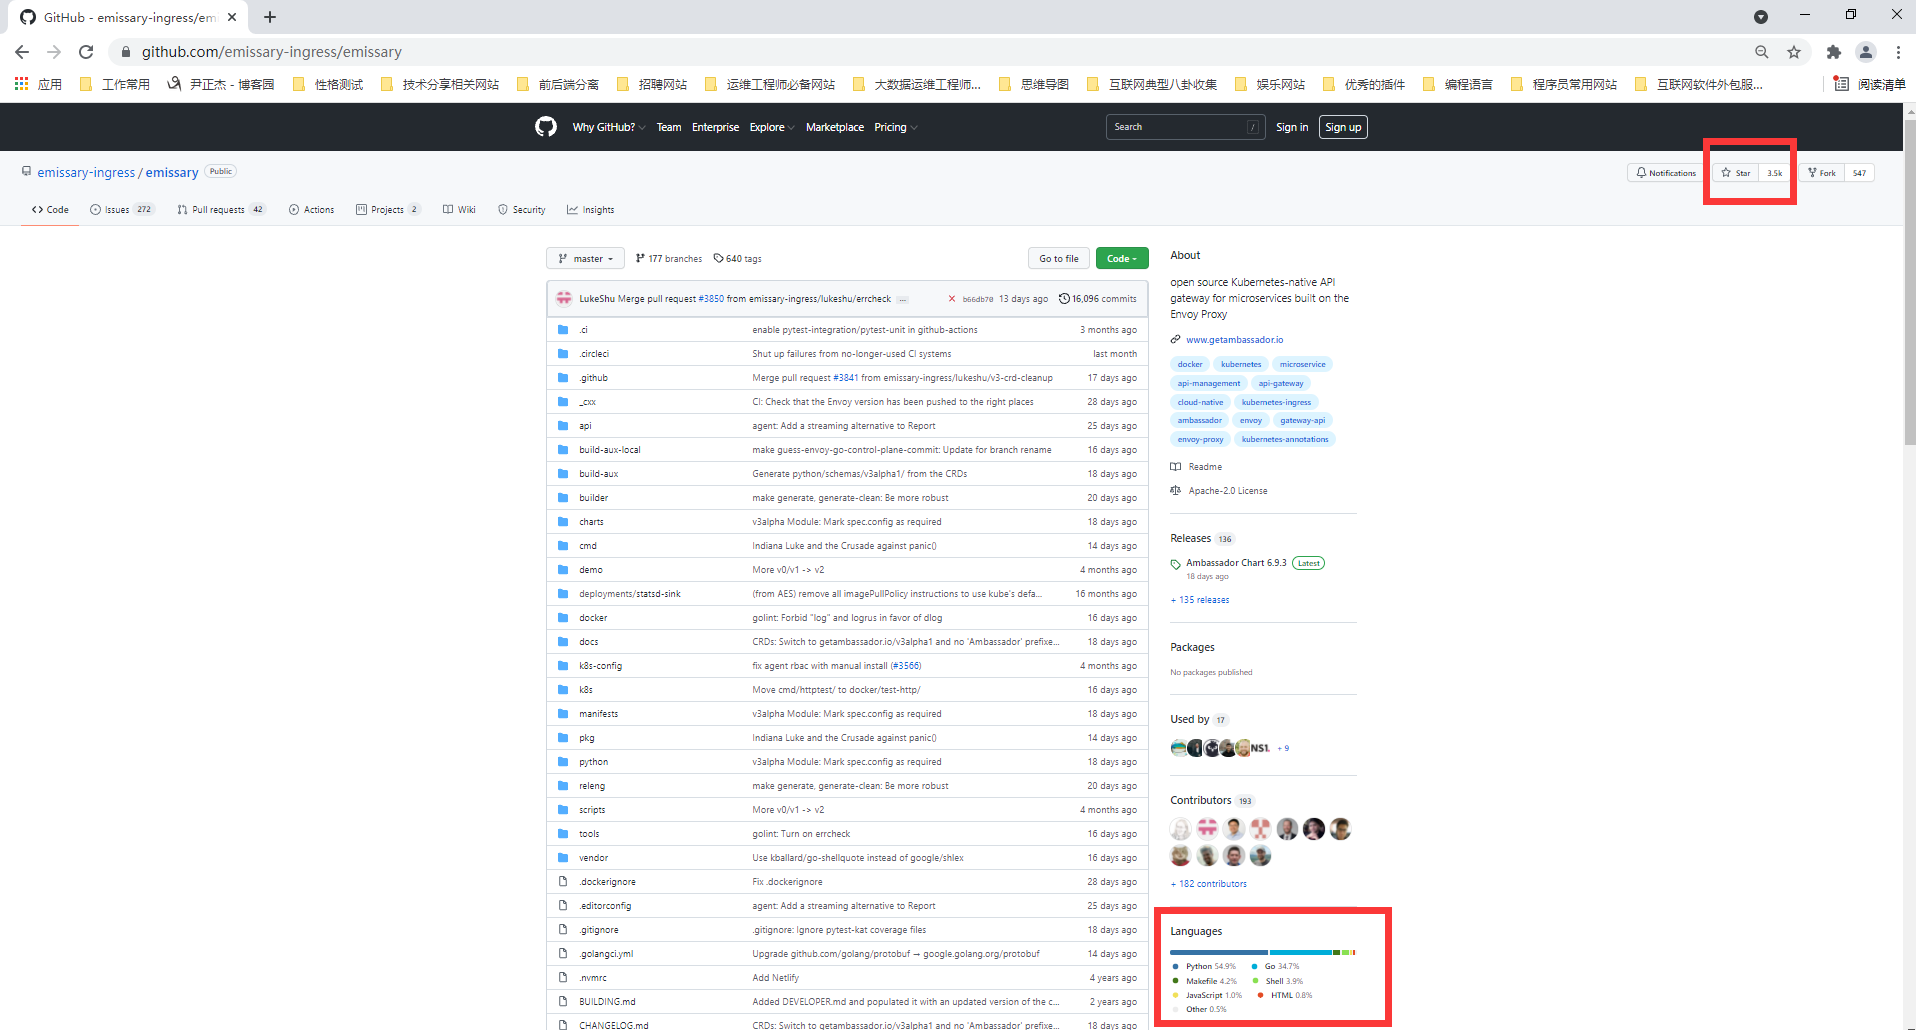Bookmark this page with the star icon
The width and height of the screenshot is (1916, 1030).
(x=1794, y=52)
